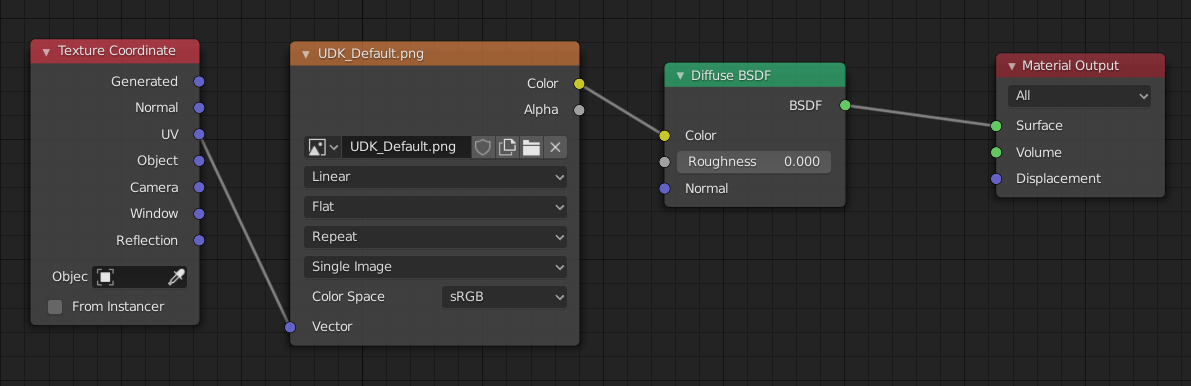The height and width of the screenshot is (386, 1191).
Task: Click the Reflection output socket
Action: [199, 240]
